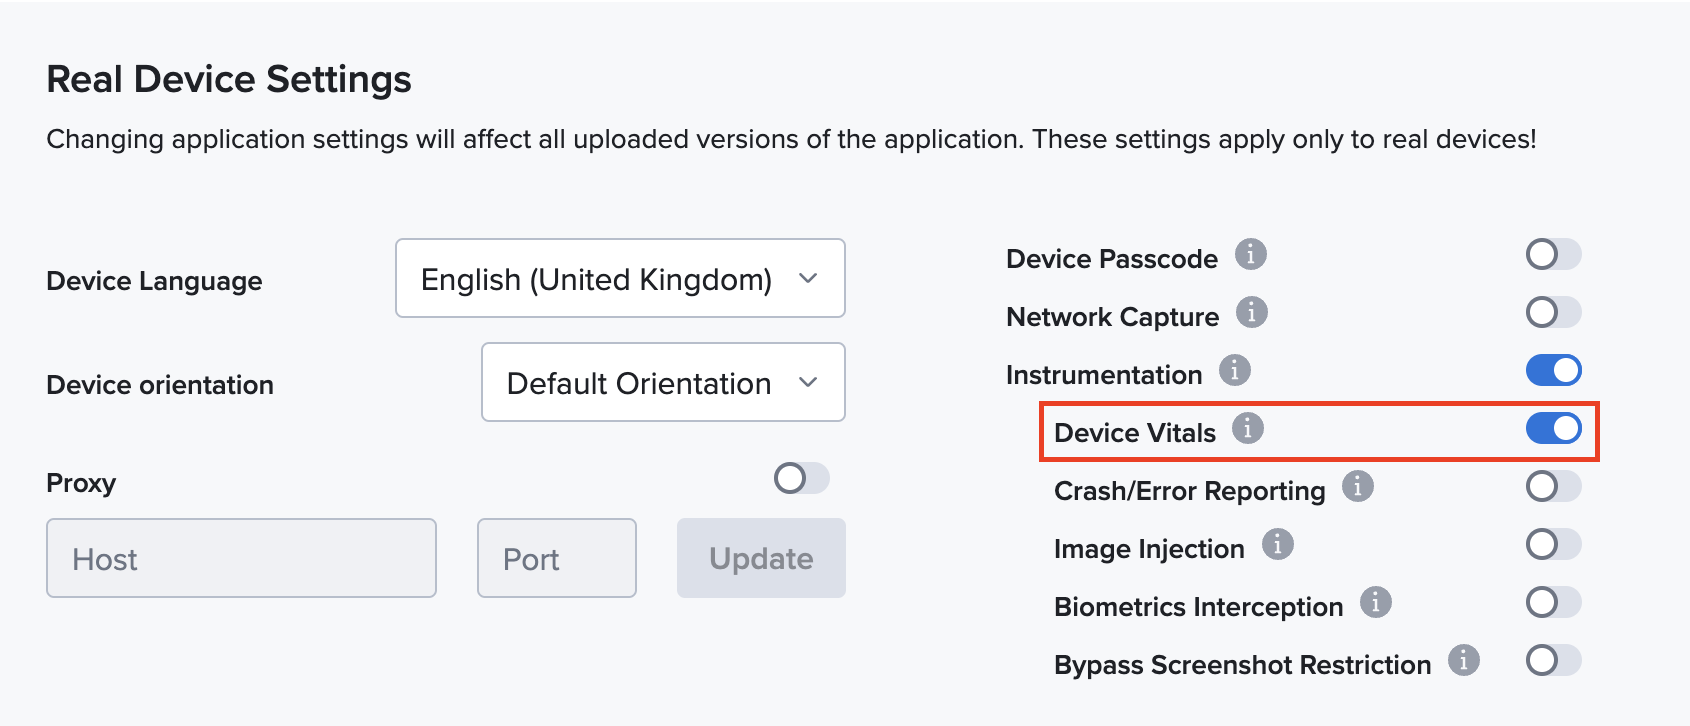Click the Bypass Screenshot Restriction info icon

click(x=1464, y=662)
